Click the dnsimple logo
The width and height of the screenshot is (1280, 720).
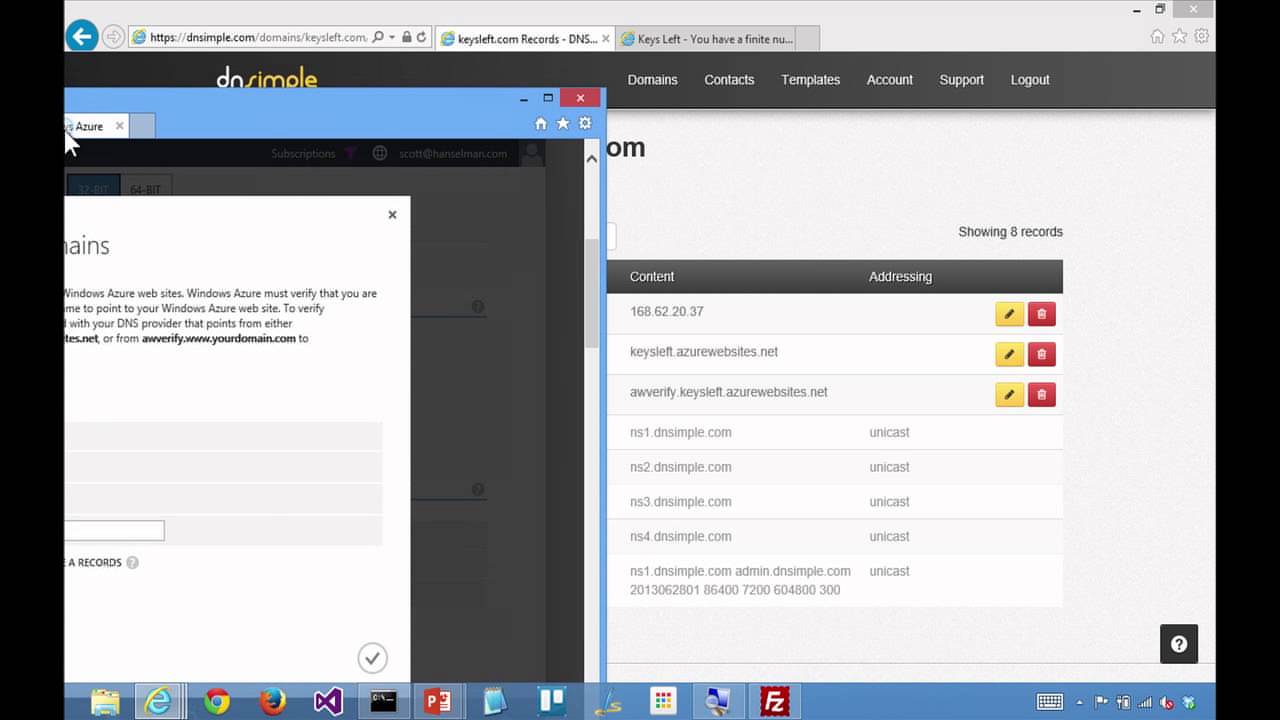click(266, 78)
